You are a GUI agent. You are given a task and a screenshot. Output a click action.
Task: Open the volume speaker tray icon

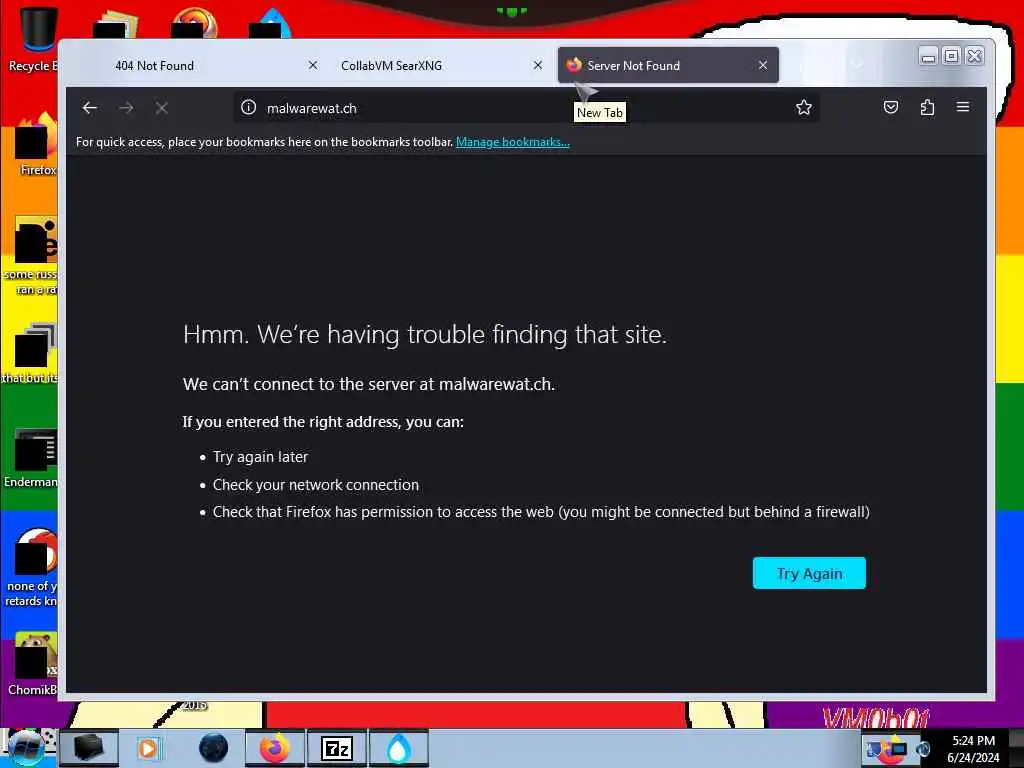click(923, 749)
